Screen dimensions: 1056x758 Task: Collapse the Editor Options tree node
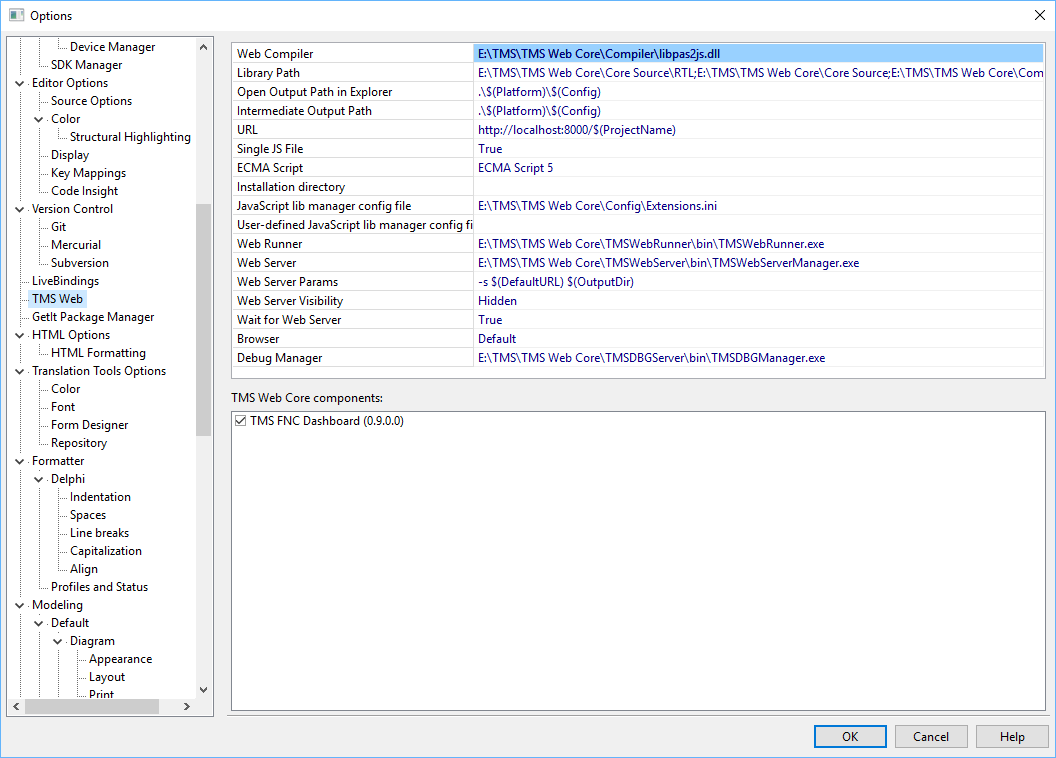click(x=18, y=82)
